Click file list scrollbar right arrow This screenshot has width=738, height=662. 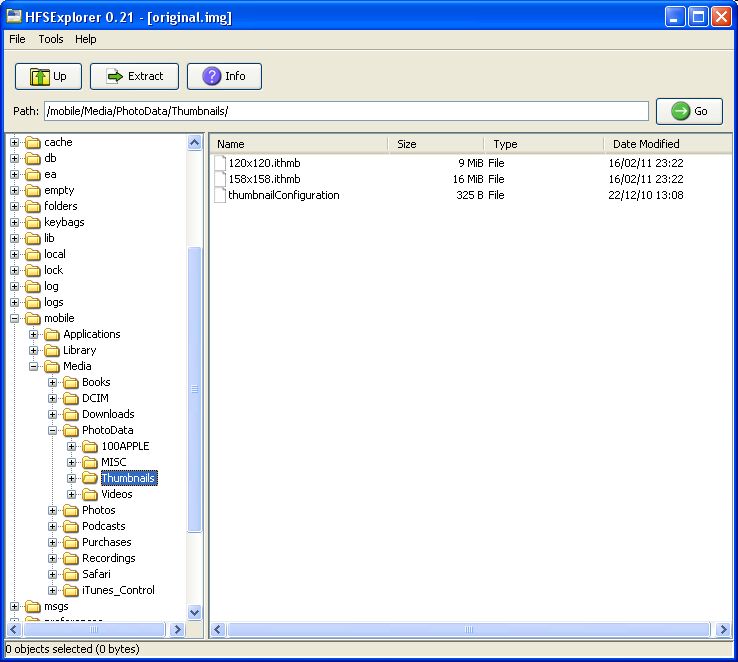723,630
